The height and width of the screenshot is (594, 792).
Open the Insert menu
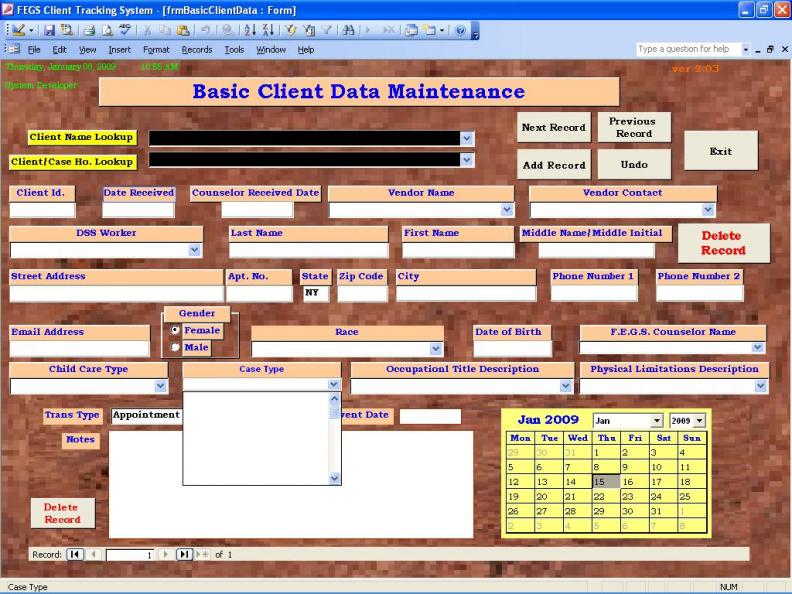(x=119, y=50)
